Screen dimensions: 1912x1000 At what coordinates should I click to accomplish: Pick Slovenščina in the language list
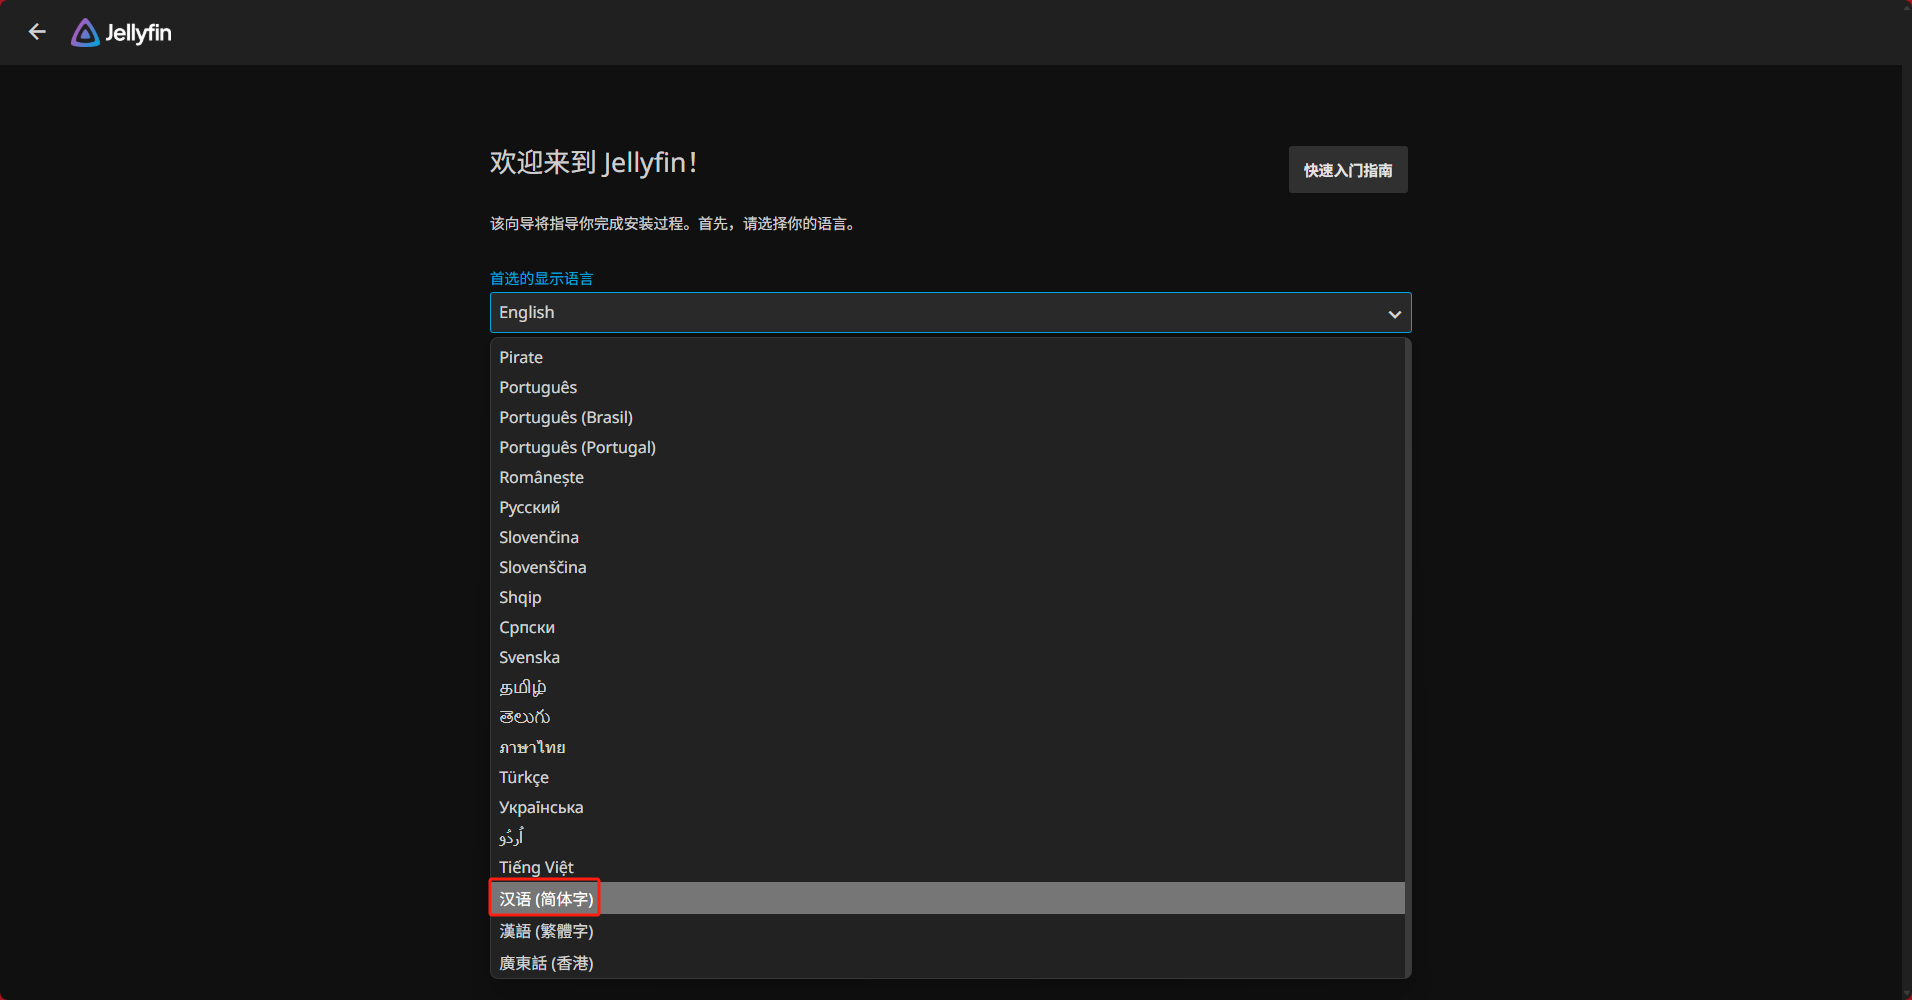click(x=947, y=567)
